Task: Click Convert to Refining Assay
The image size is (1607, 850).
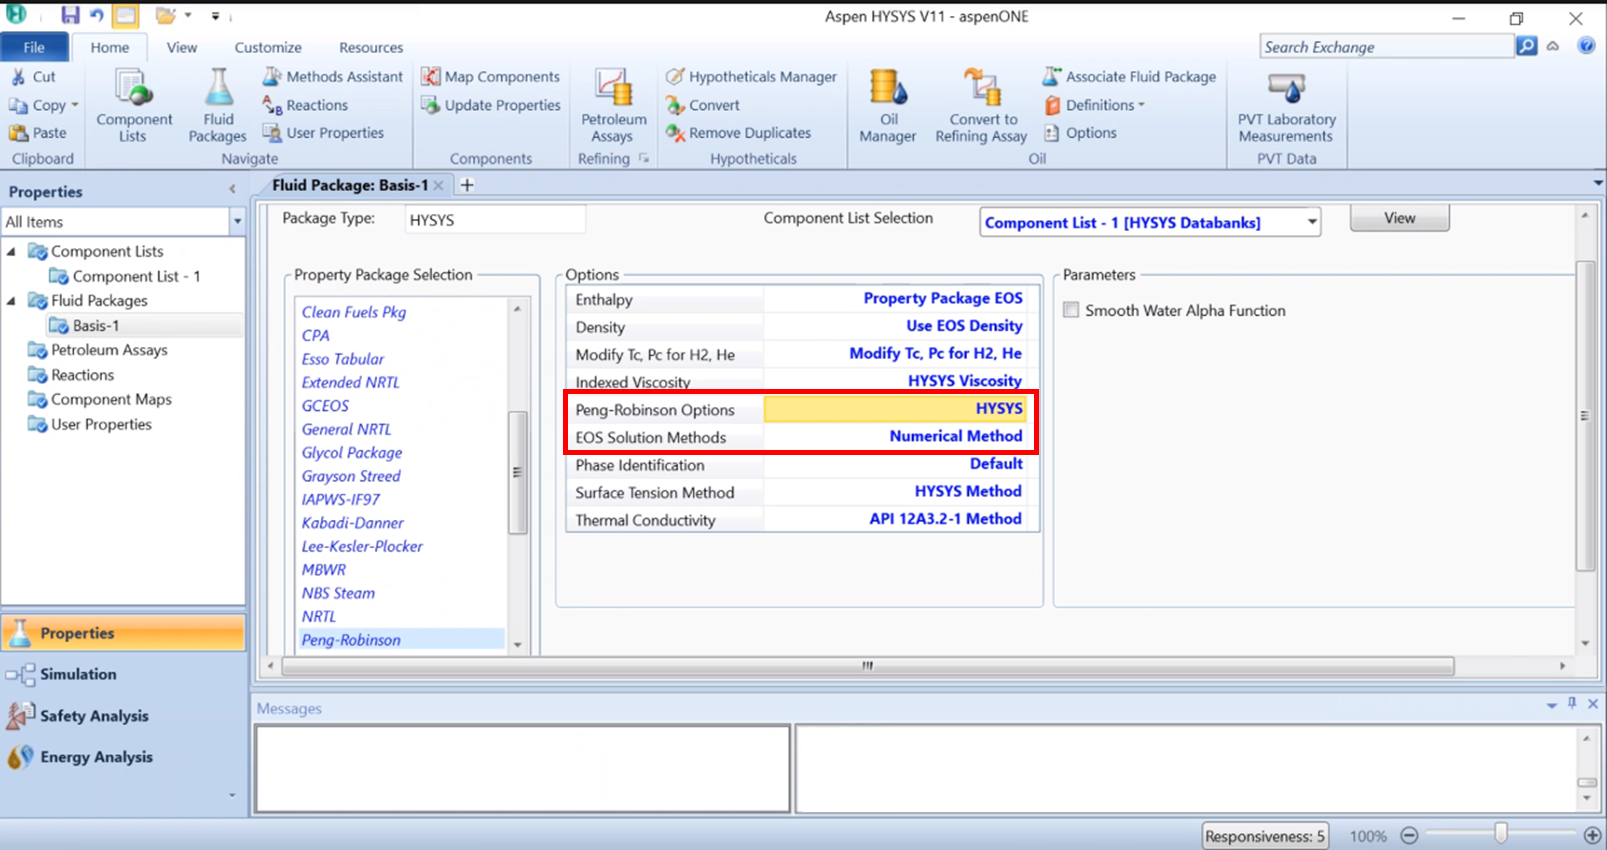Action: point(981,105)
